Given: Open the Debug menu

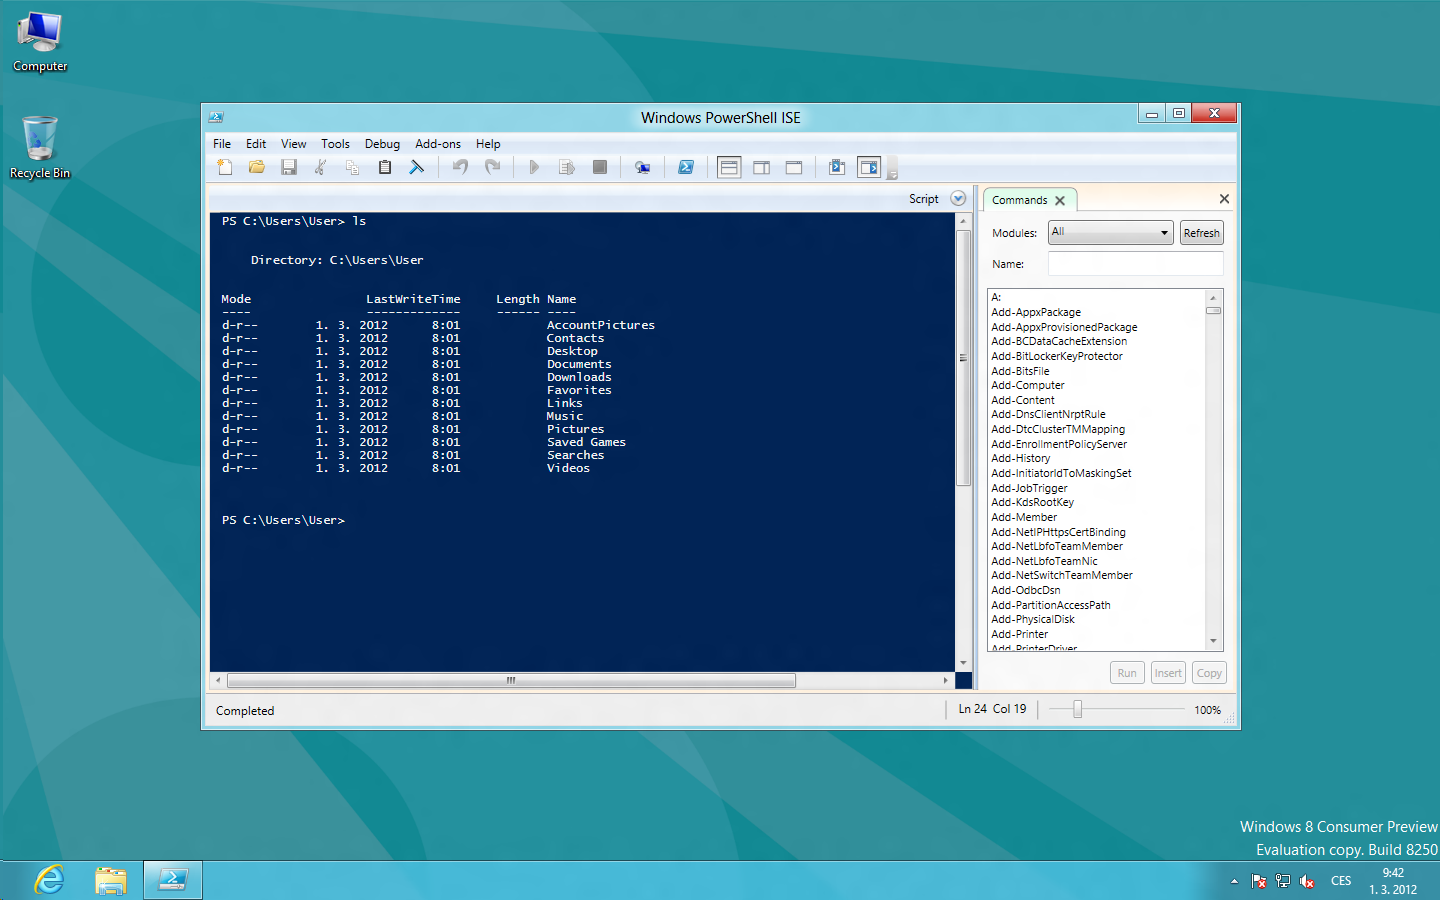Looking at the screenshot, I should tap(382, 144).
